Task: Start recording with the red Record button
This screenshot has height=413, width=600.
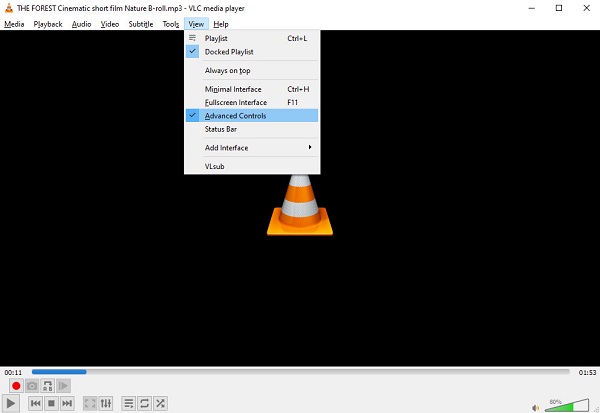Action: coord(16,386)
